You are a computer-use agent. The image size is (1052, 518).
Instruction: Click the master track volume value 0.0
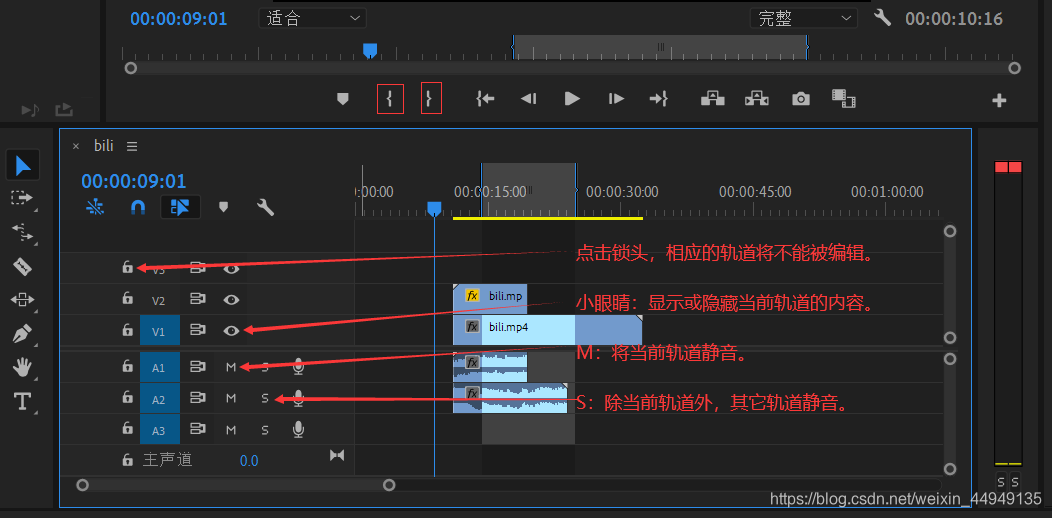click(x=249, y=461)
